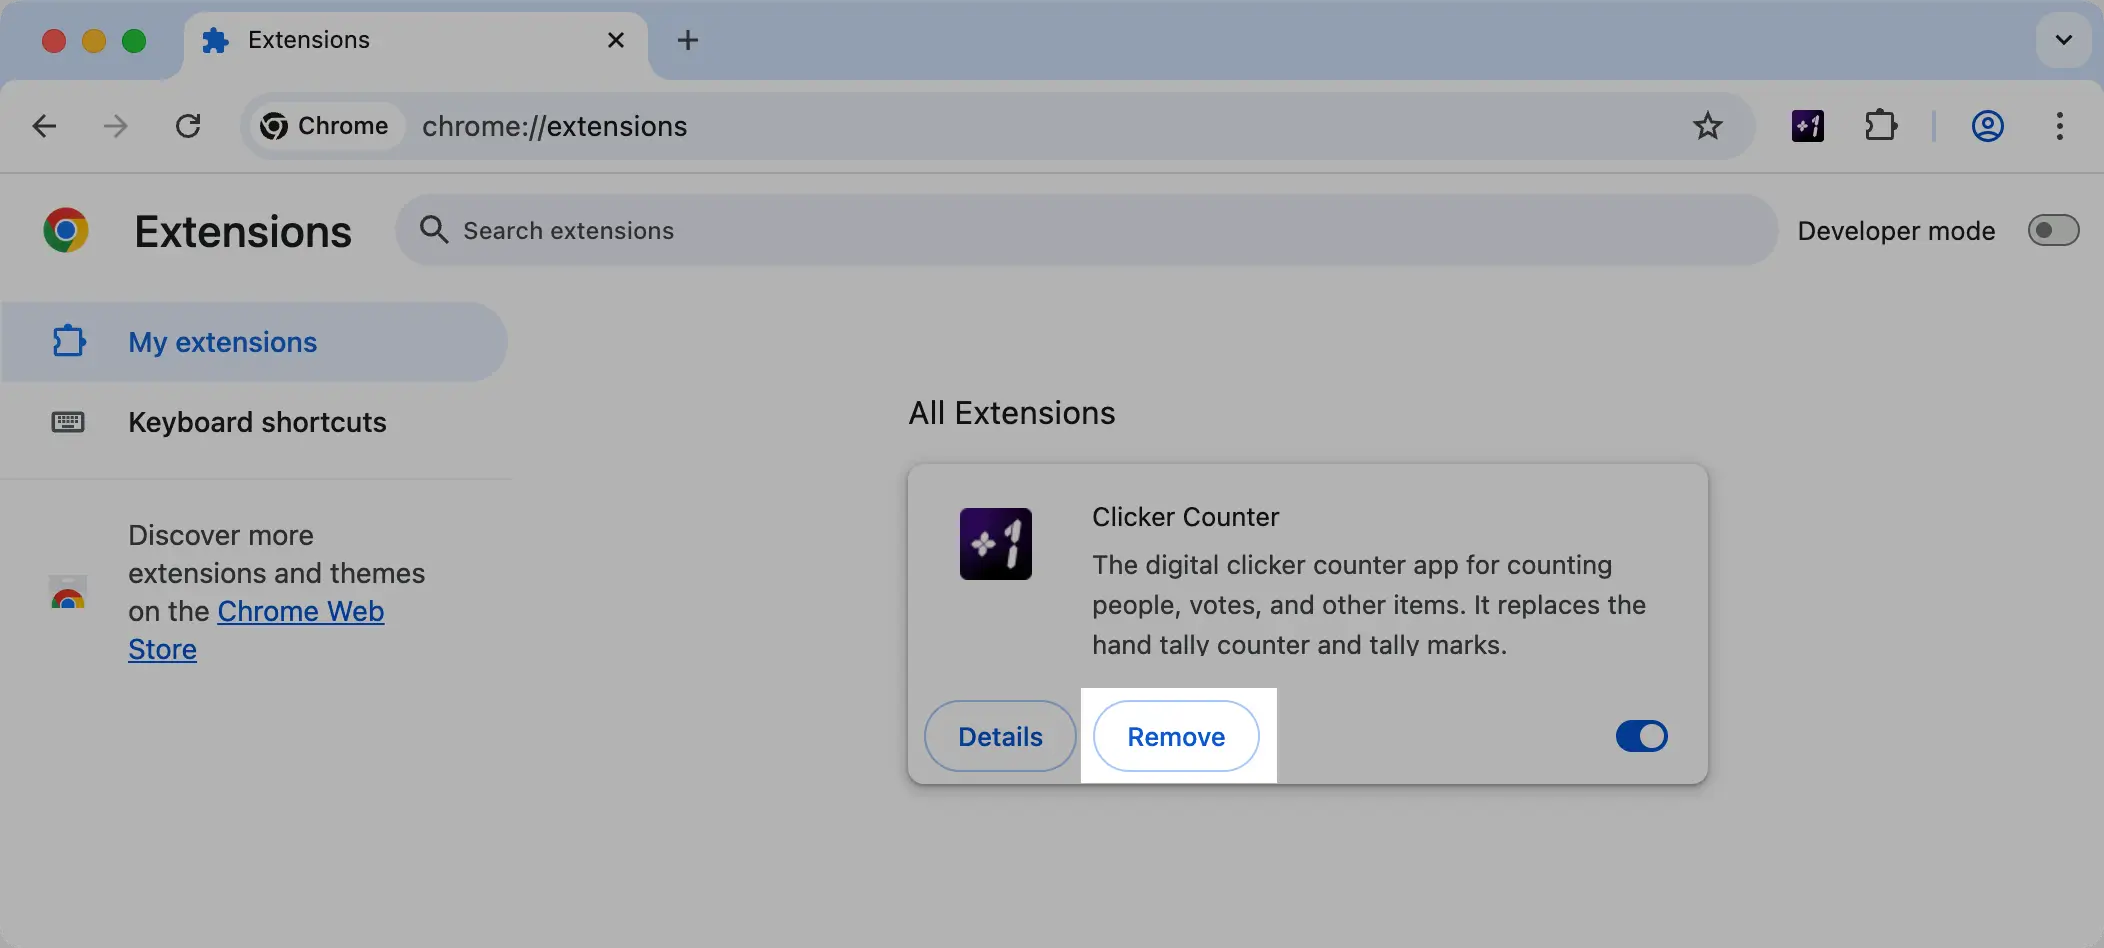Screen dimensions: 2104x948
Task: Open the Chrome profile avatar
Action: tap(1987, 126)
